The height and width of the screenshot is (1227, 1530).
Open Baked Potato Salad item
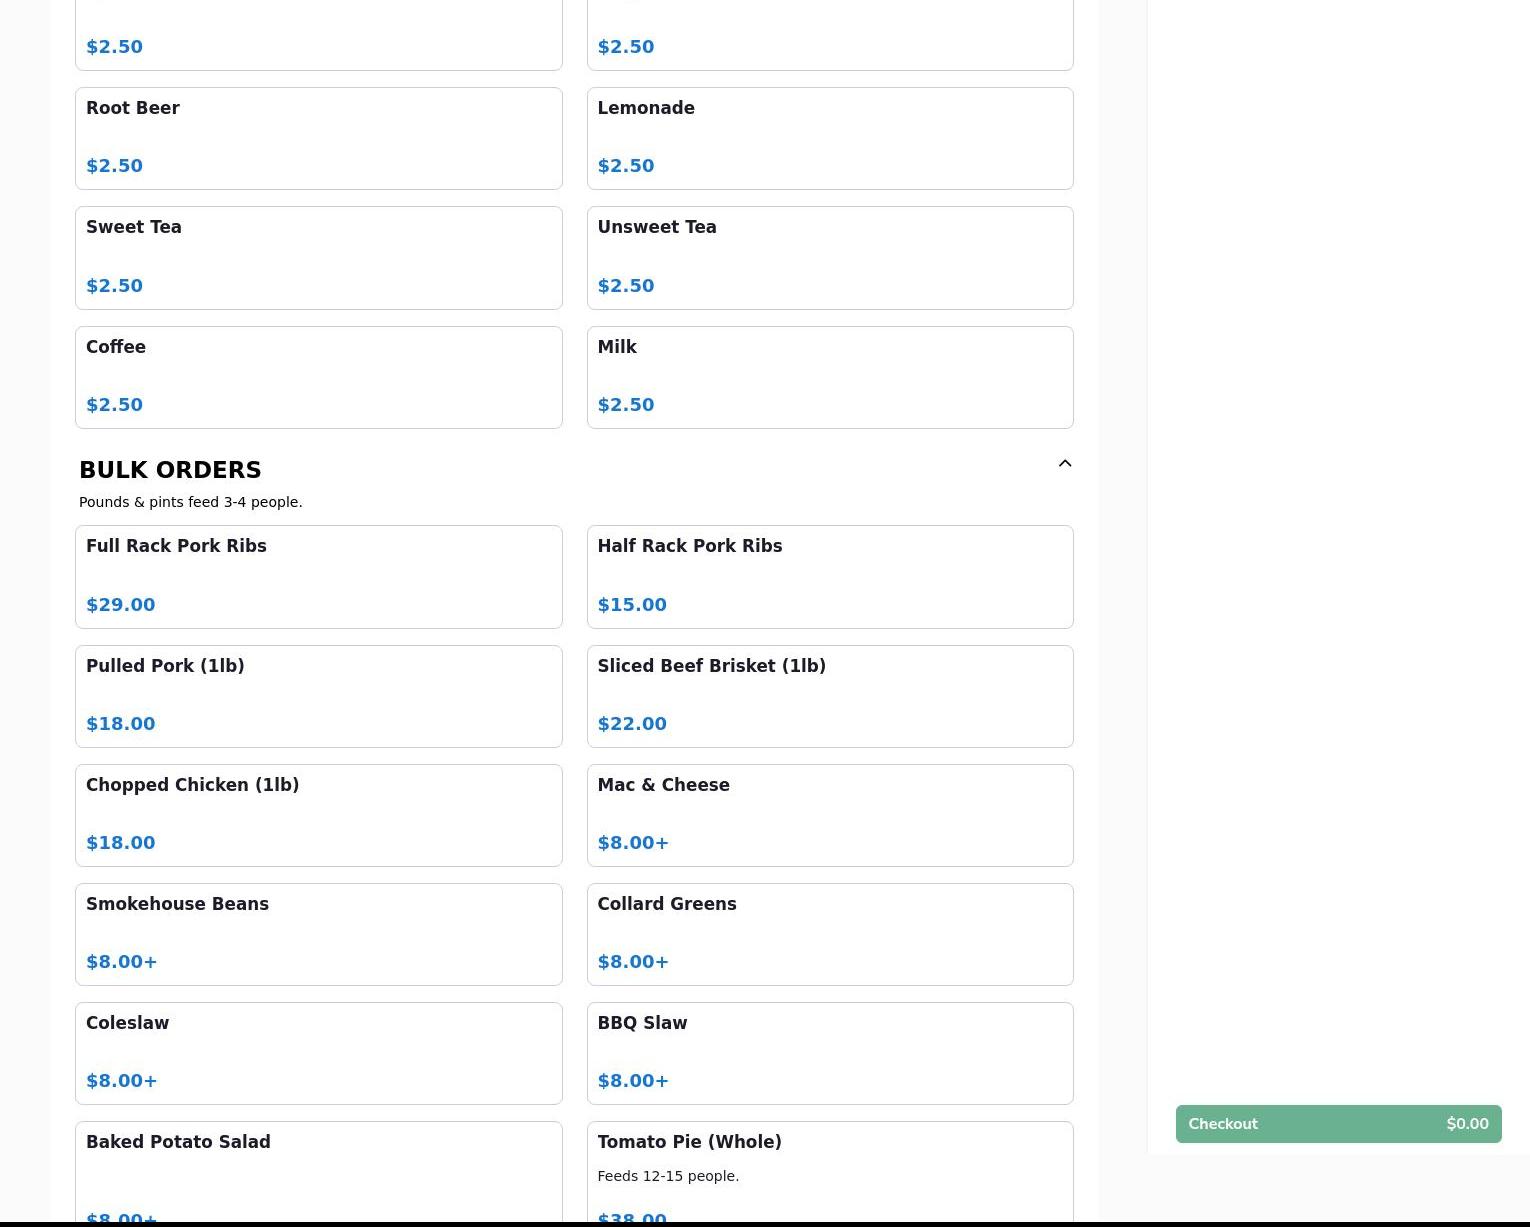click(318, 1170)
